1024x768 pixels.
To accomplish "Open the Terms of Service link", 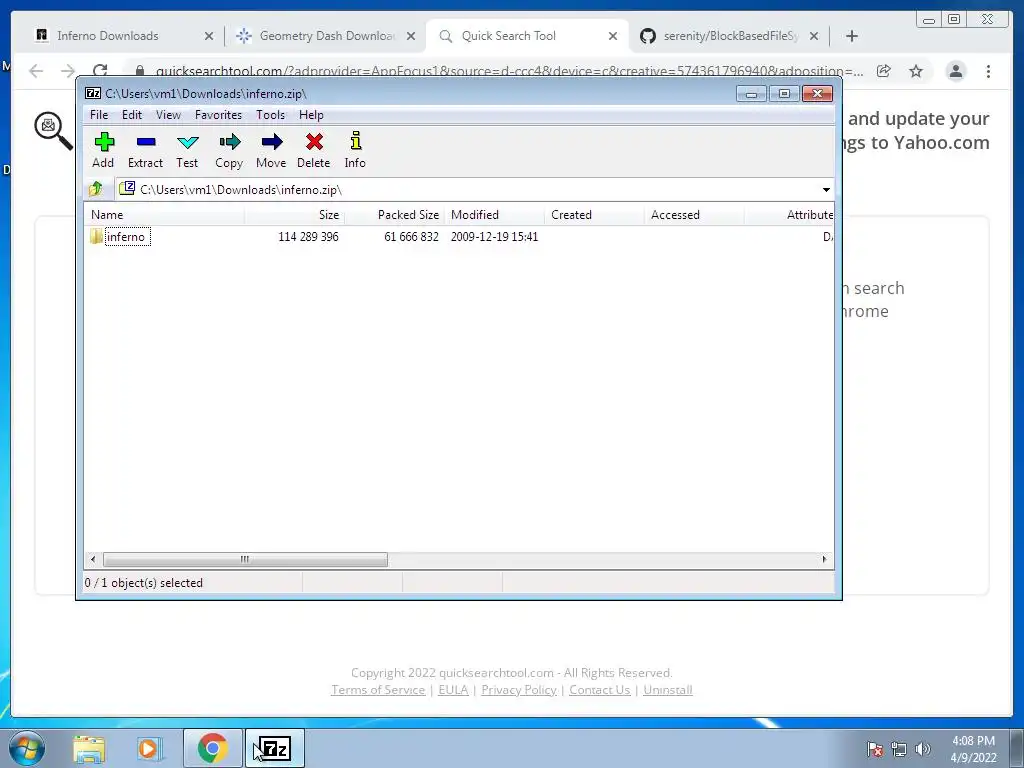I will point(378,690).
